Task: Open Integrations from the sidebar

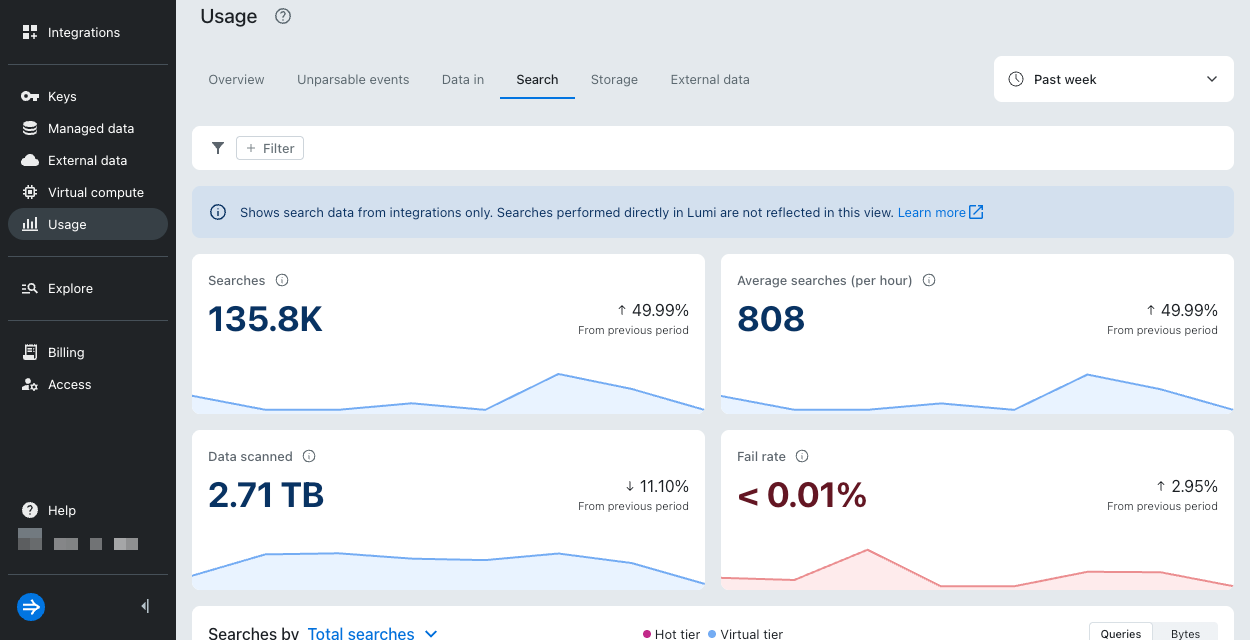Action: click(x=87, y=32)
